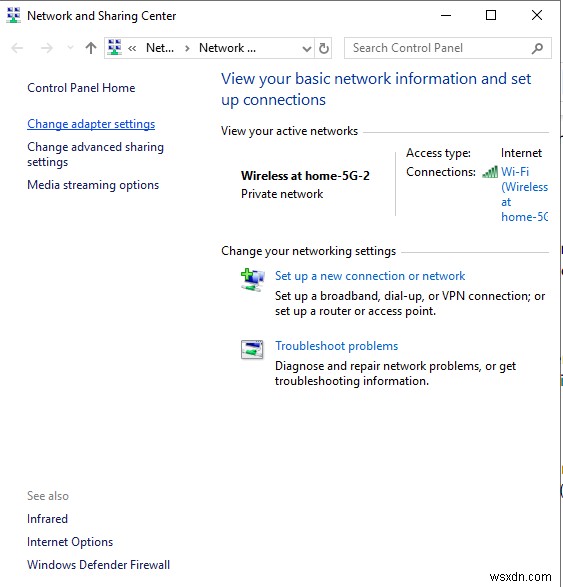This screenshot has width=563, height=587.
Task: Click the search magnifier icon
Action: (x=537, y=48)
